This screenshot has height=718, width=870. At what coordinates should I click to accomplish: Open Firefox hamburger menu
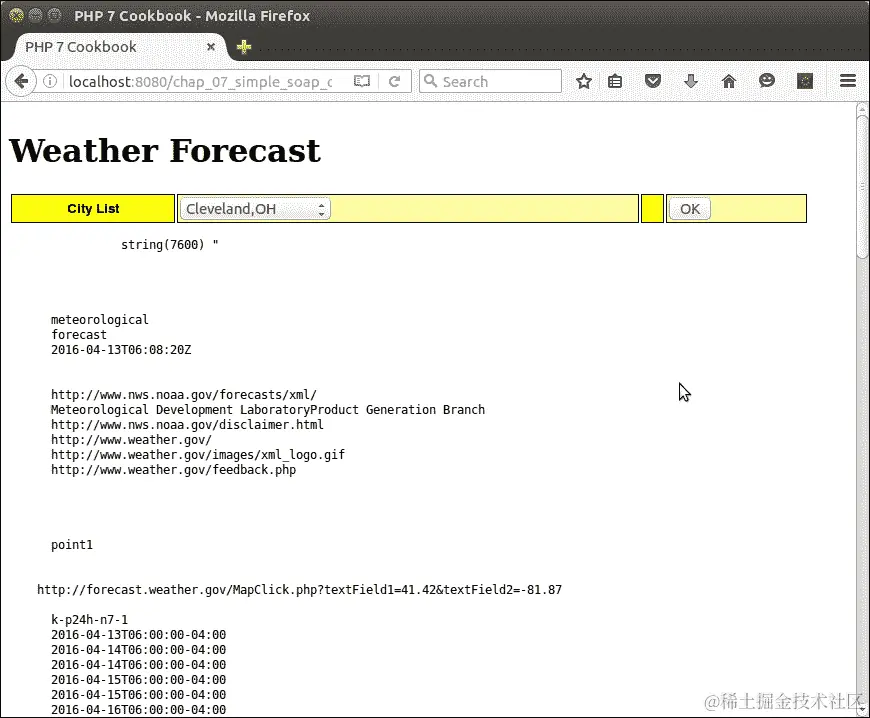(x=848, y=82)
